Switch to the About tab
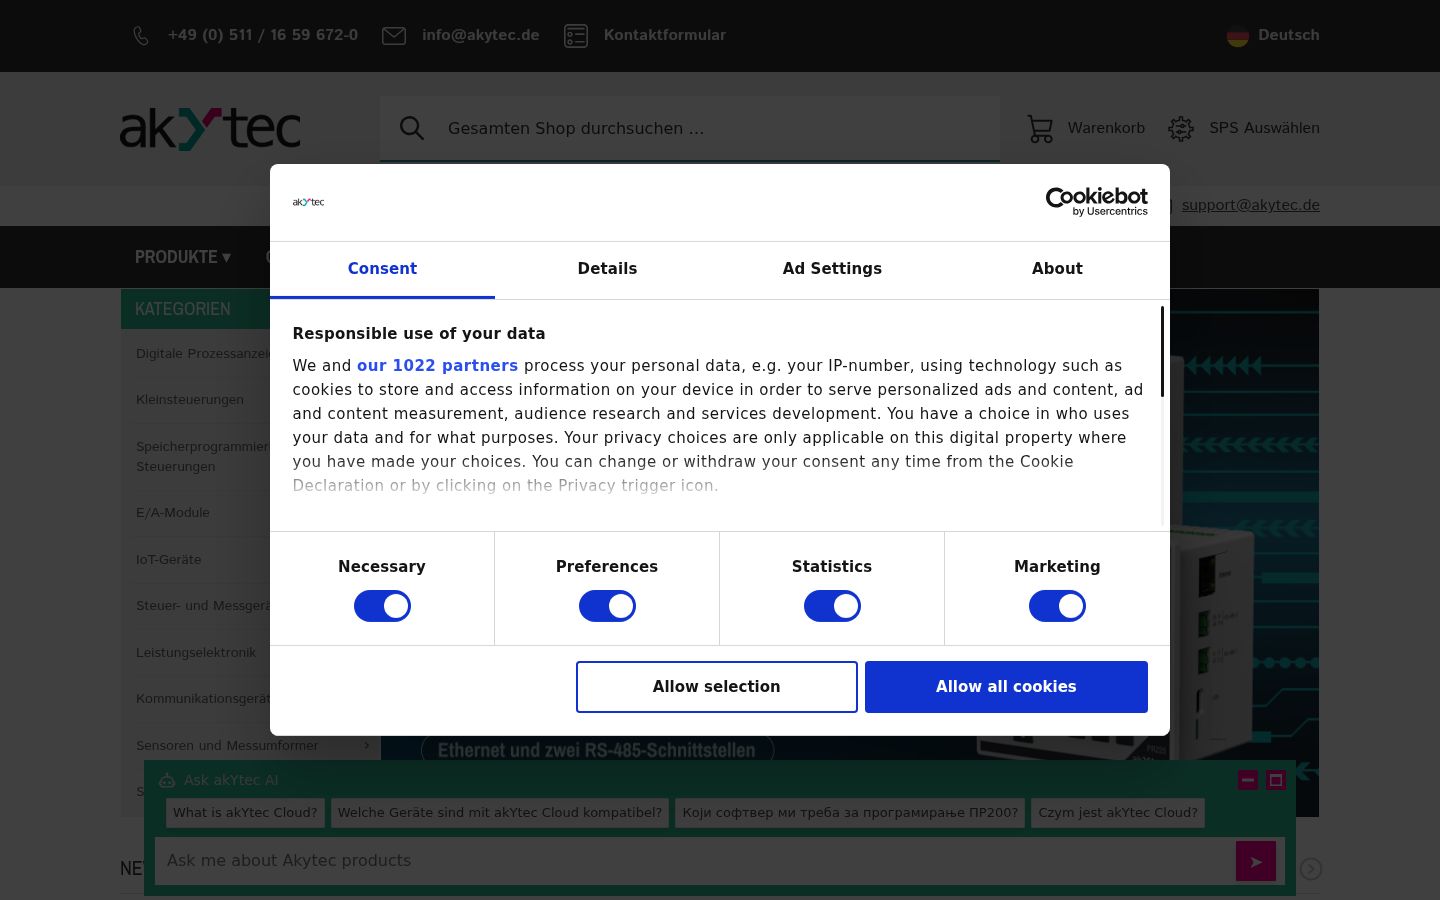 1057,269
